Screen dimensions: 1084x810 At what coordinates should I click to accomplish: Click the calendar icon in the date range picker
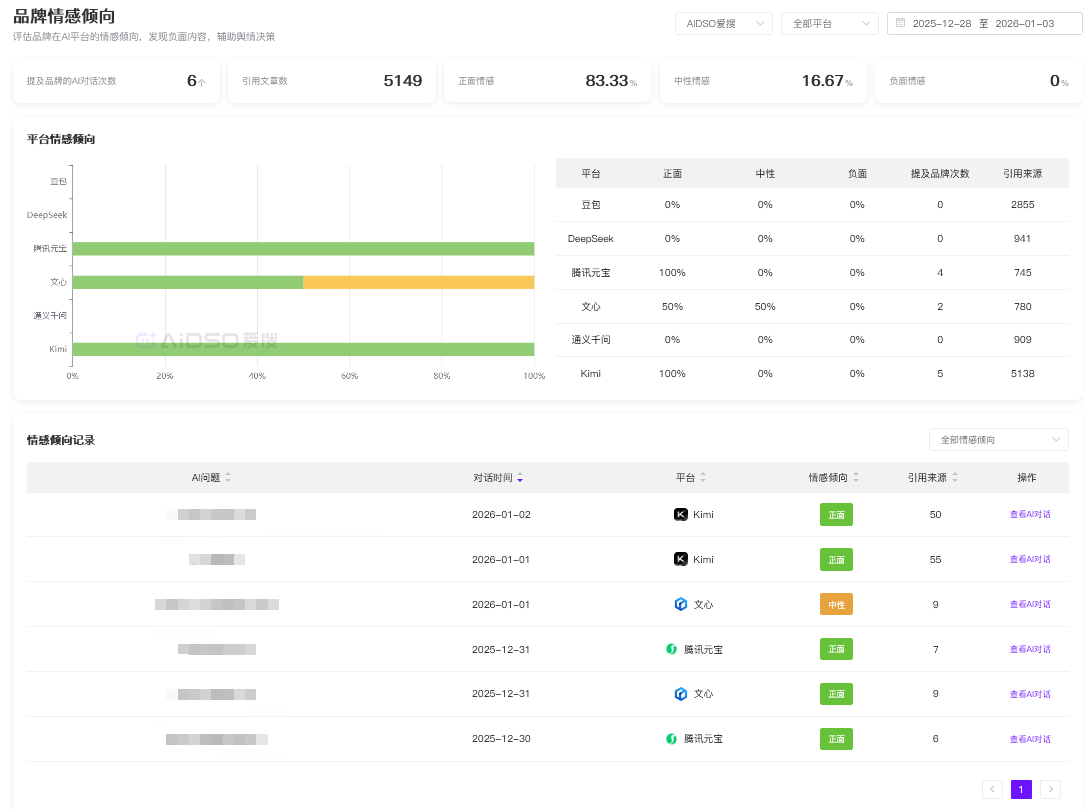click(x=900, y=23)
